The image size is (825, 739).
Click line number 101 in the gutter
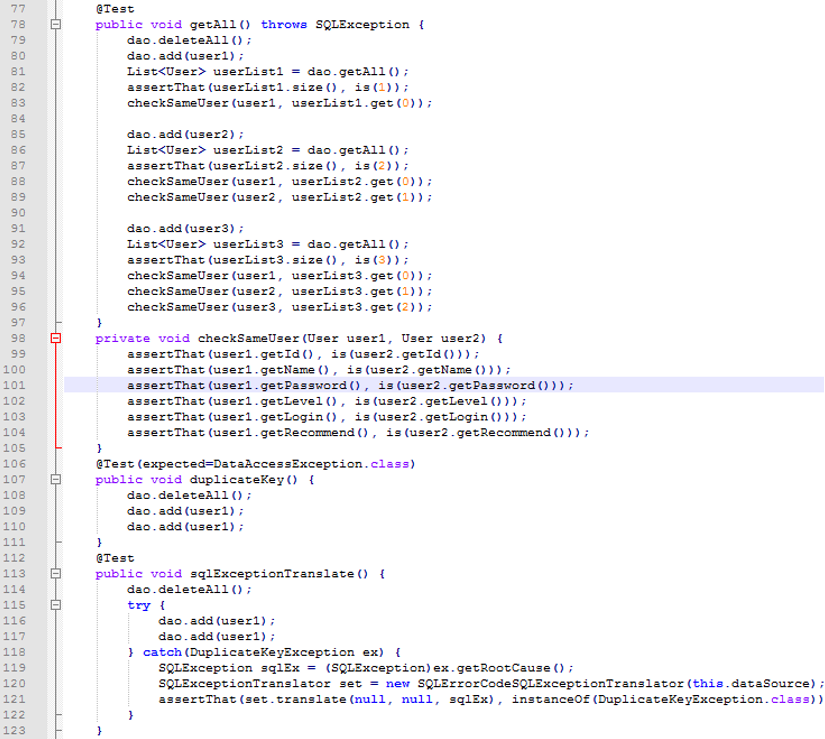coord(14,385)
